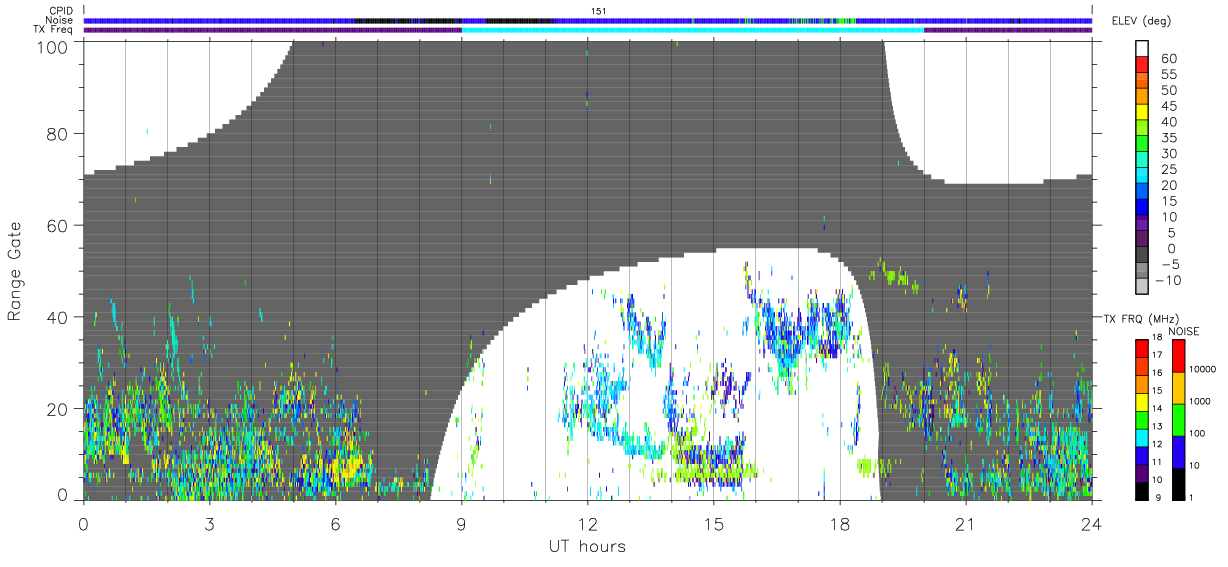Viewport: 1228px width, 567px height.
Task: Click the "6" tick label on UT hours axis
Action: pos(335,524)
